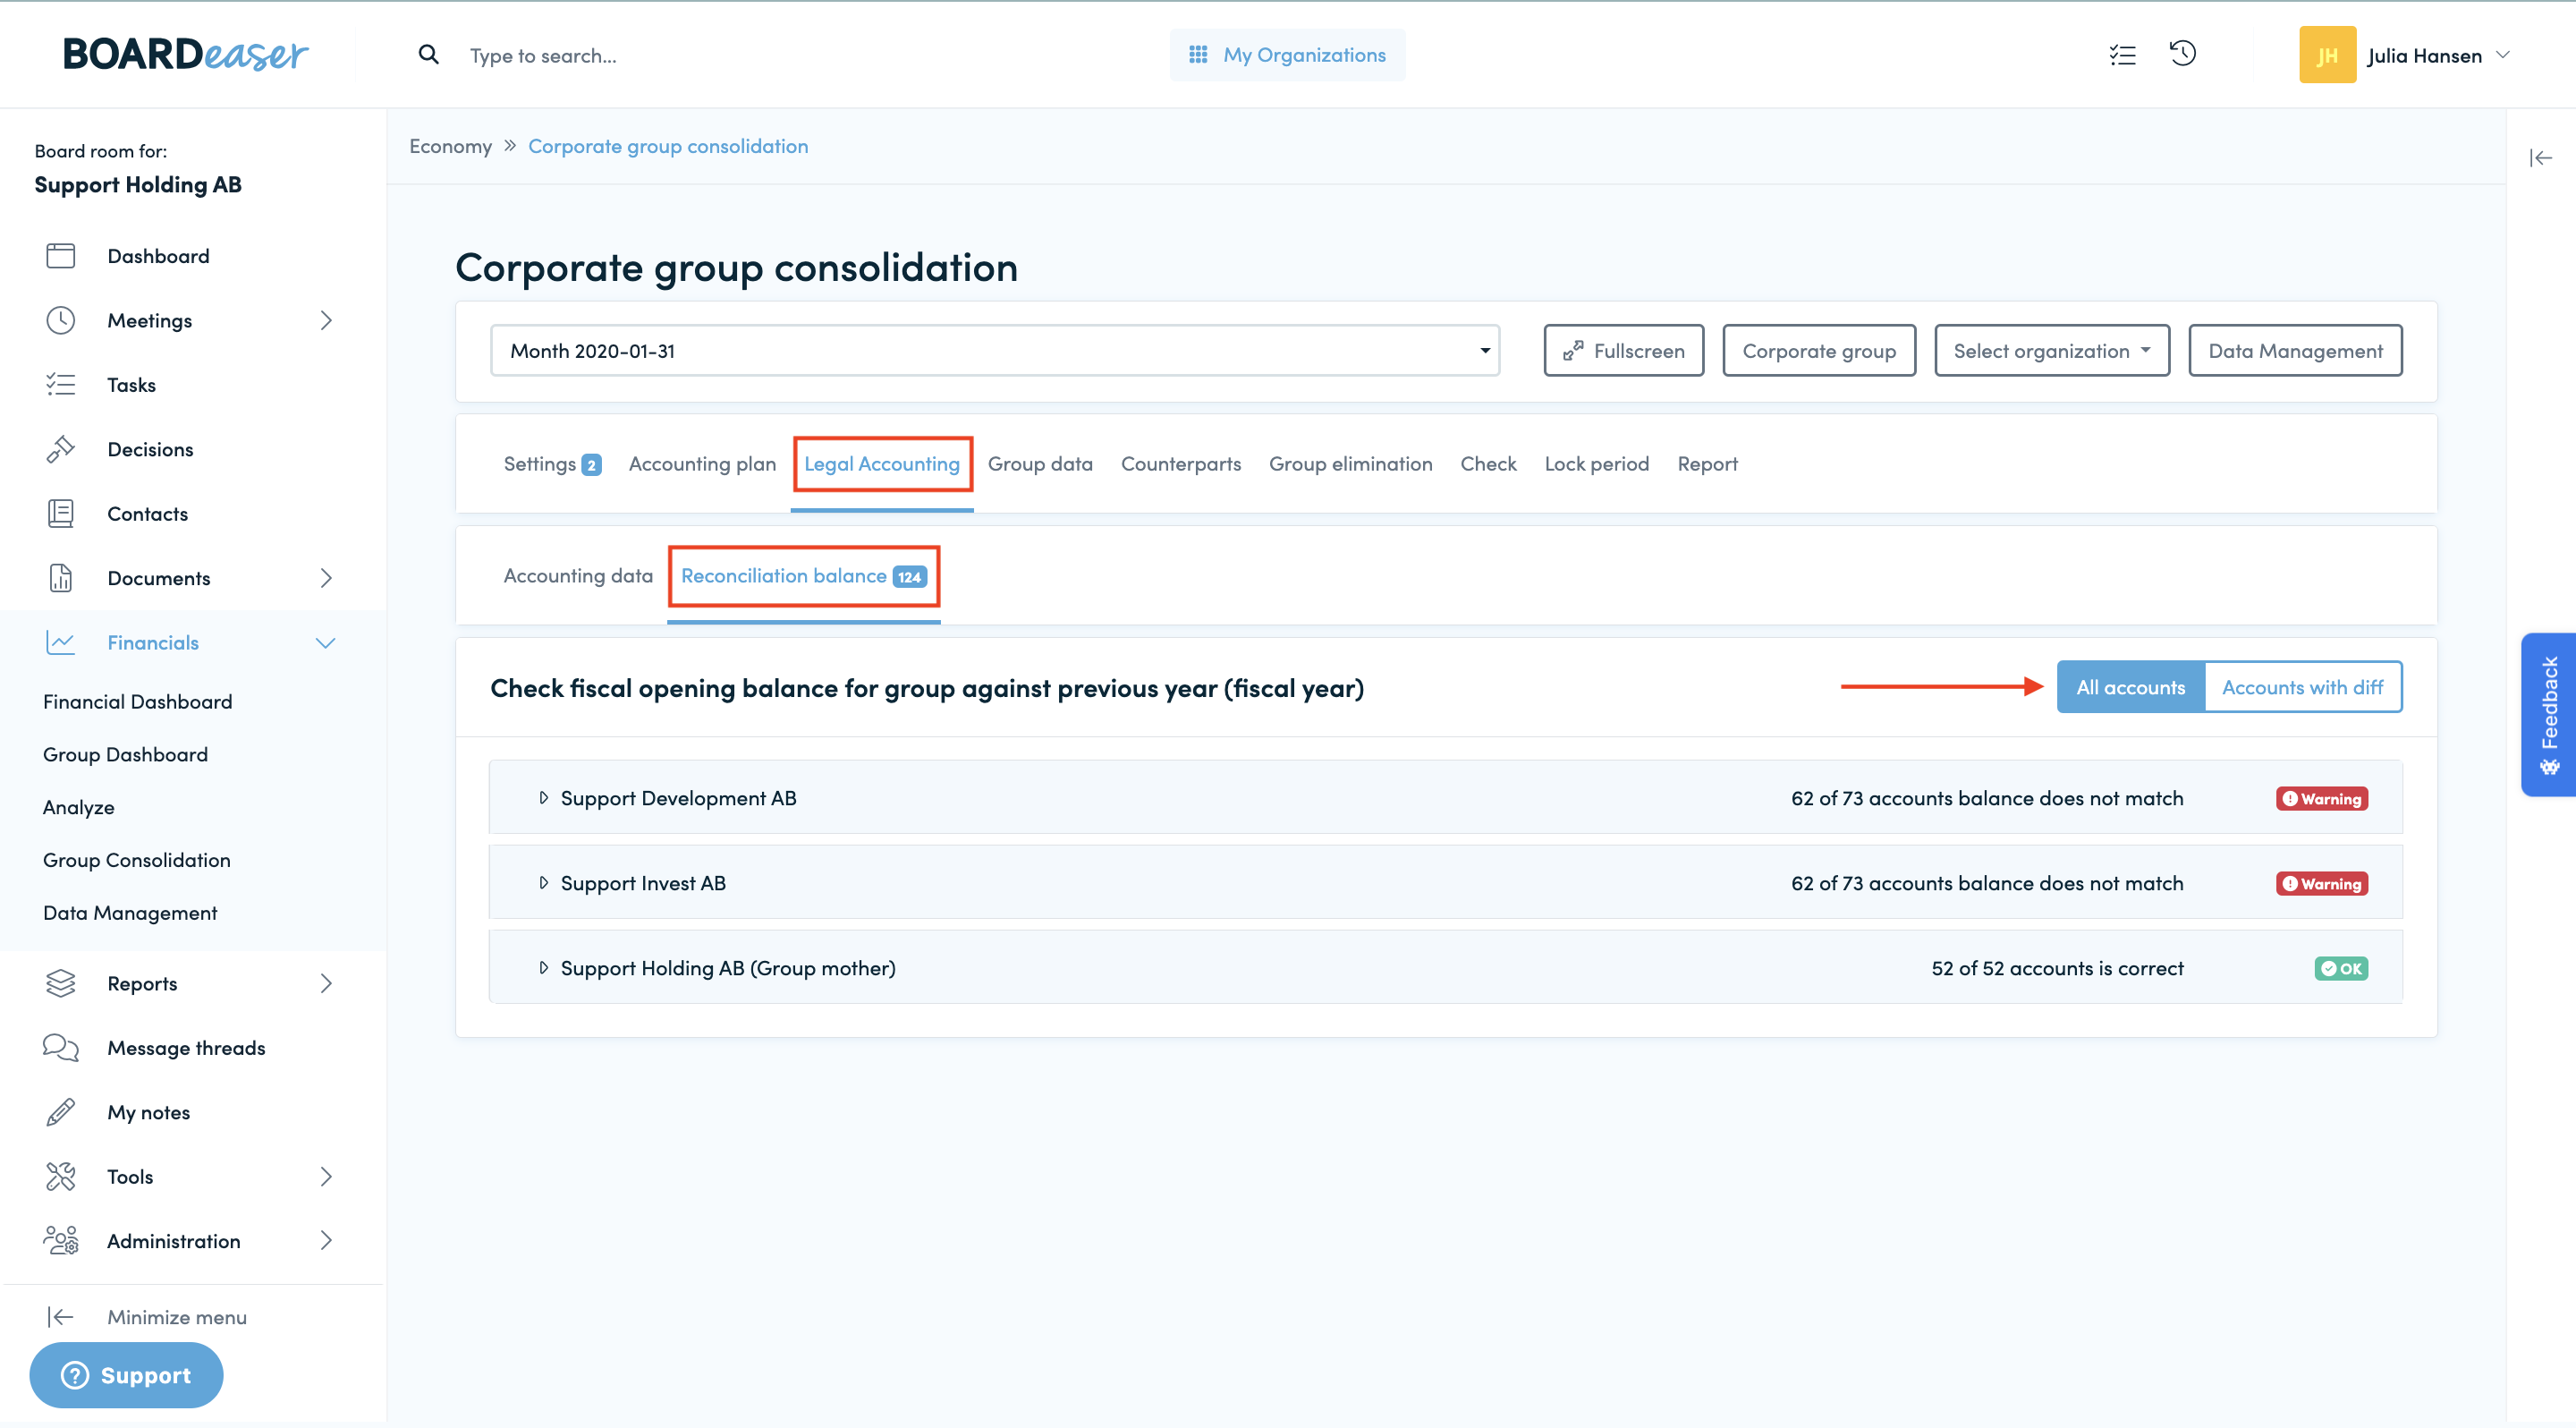Expand the Documents submenu chevron

pyautogui.click(x=326, y=578)
